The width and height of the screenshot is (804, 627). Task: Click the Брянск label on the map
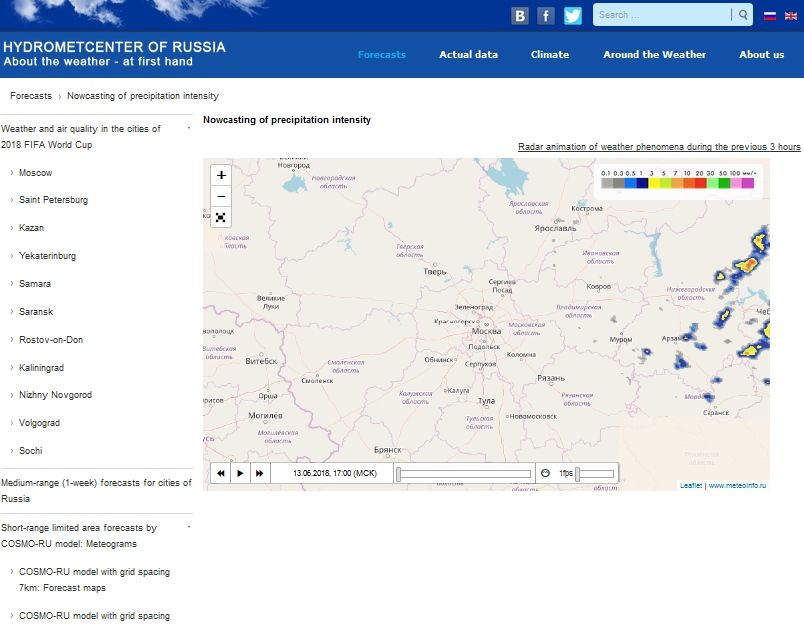pos(388,450)
